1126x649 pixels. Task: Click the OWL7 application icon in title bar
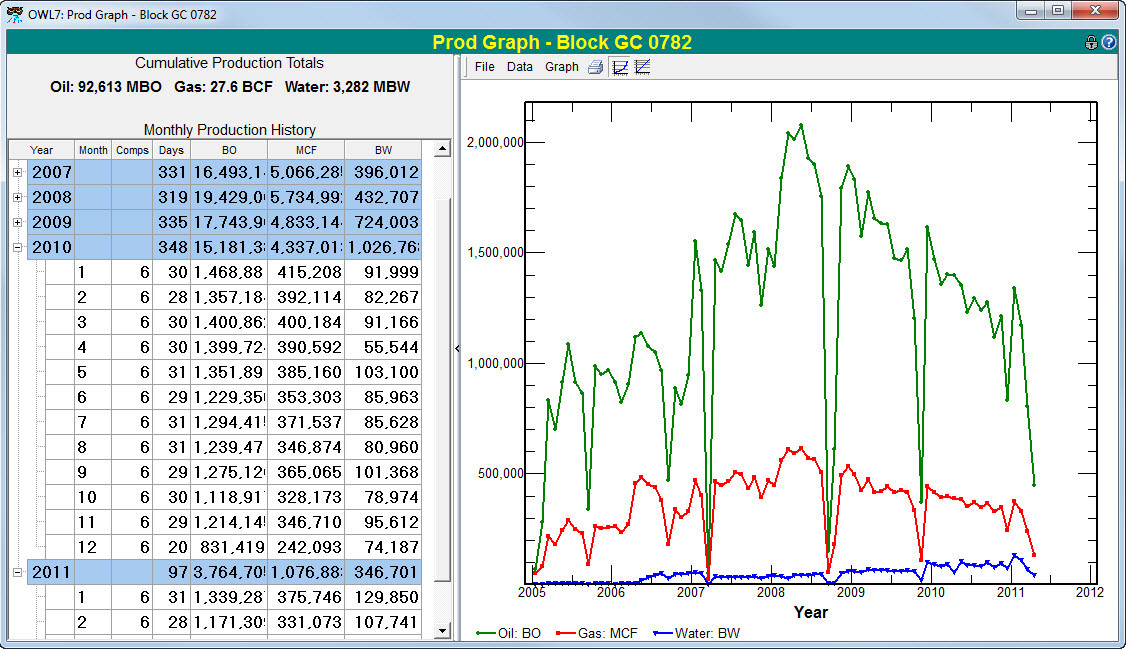14,14
